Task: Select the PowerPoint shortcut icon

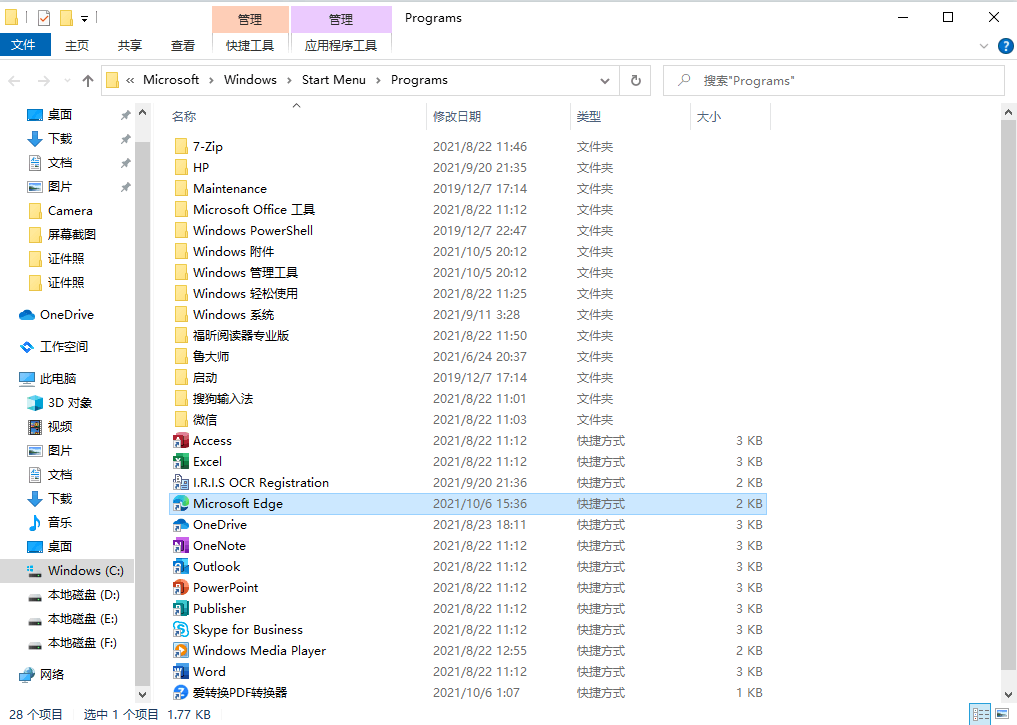Action: pos(181,588)
